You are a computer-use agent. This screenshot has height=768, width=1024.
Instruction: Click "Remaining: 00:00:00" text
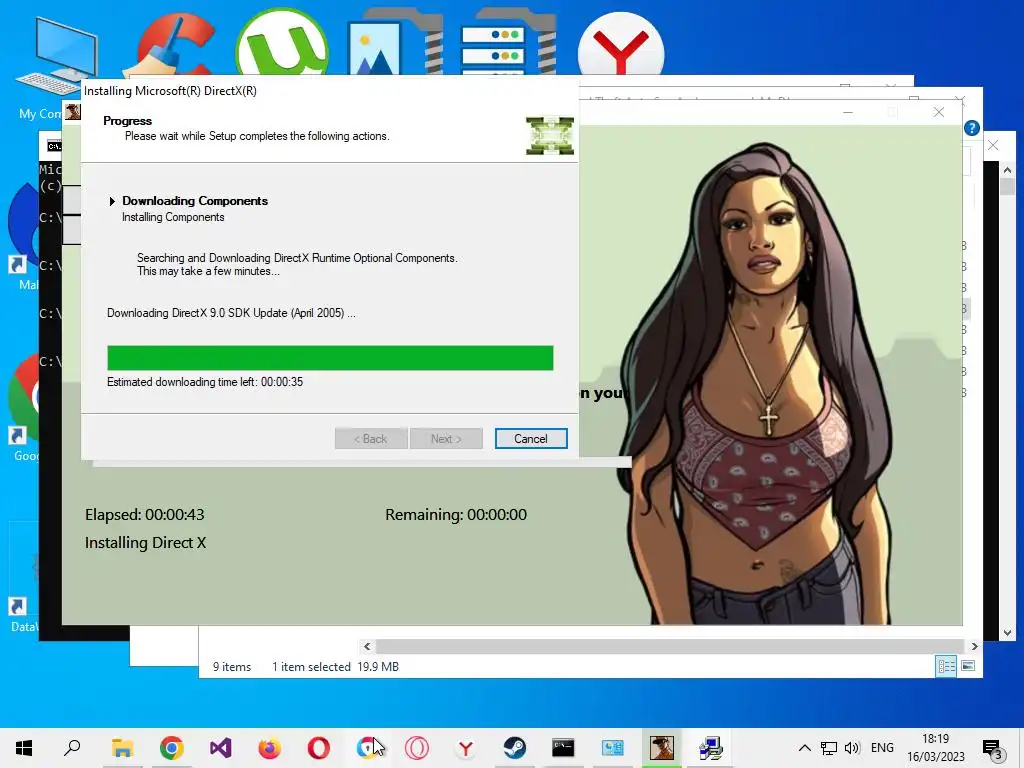coord(456,515)
